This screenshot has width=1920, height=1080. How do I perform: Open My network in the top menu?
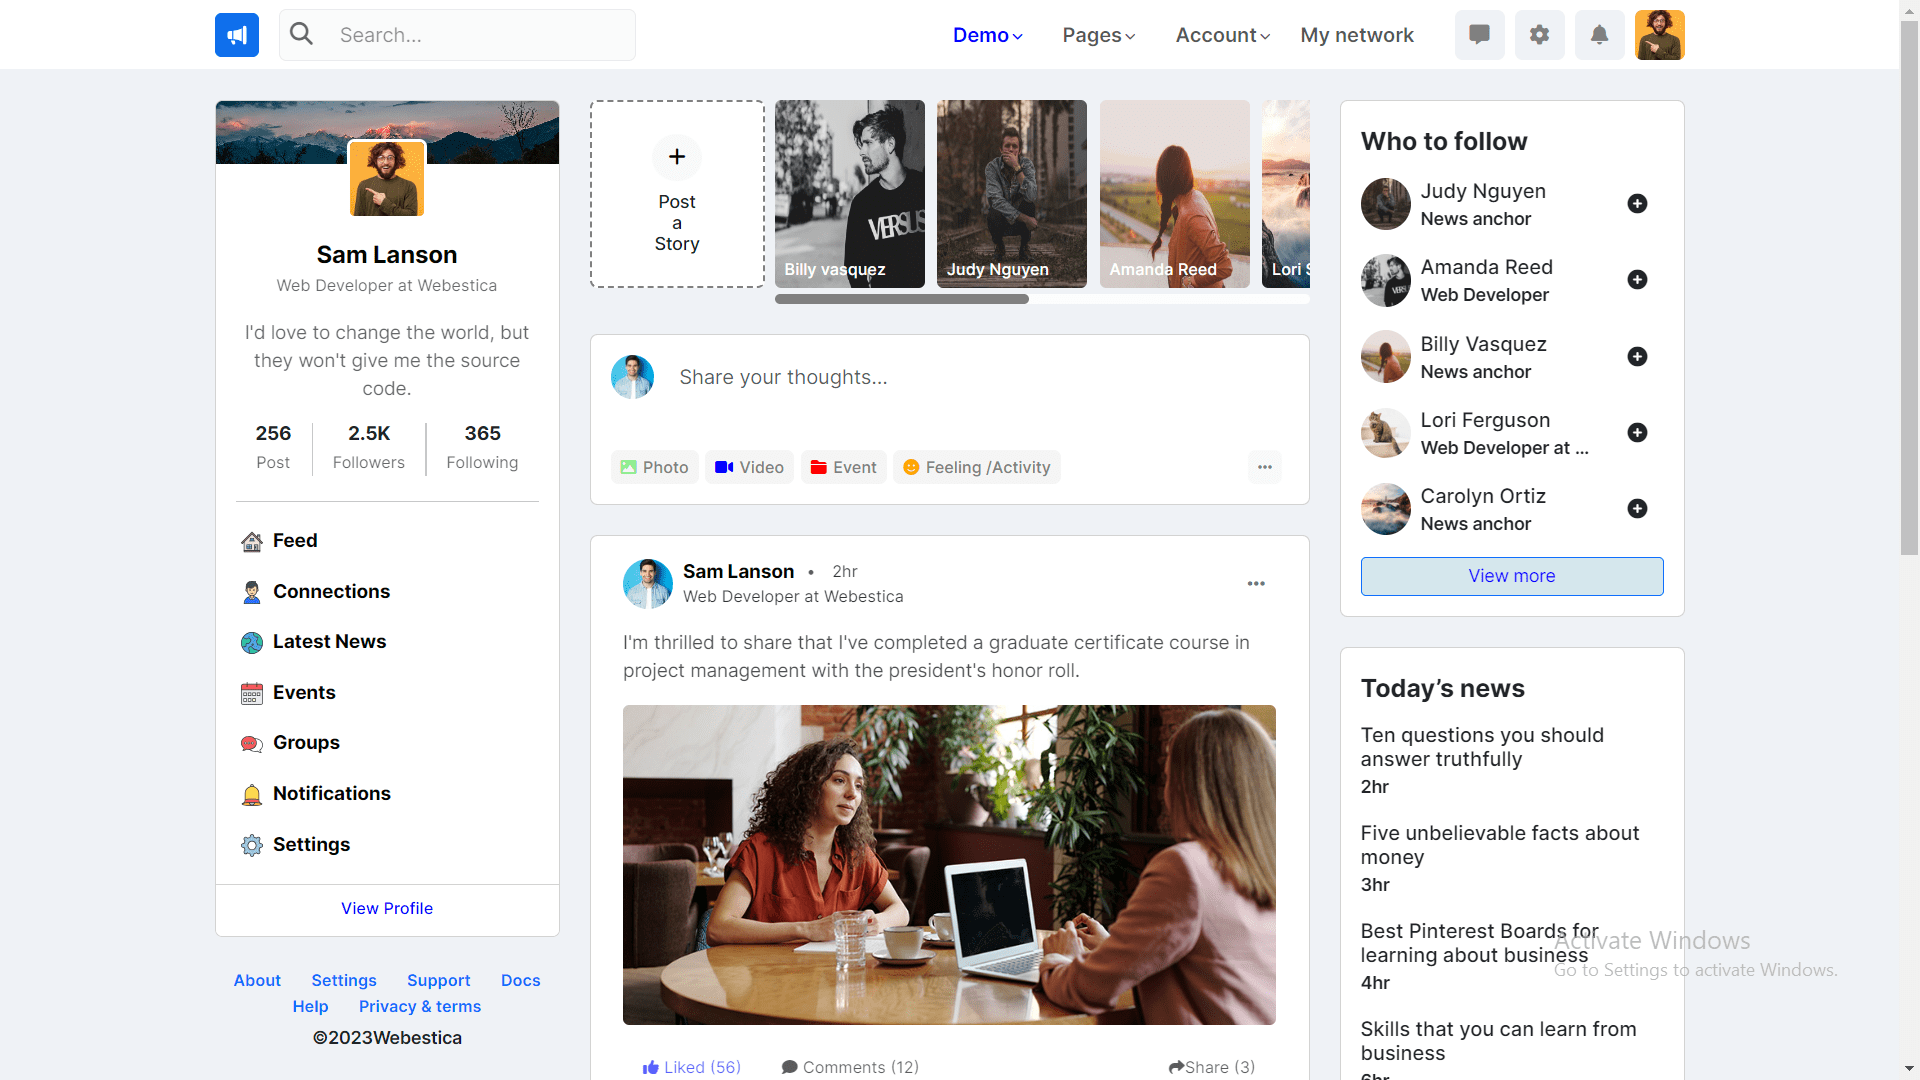point(1357,35)
